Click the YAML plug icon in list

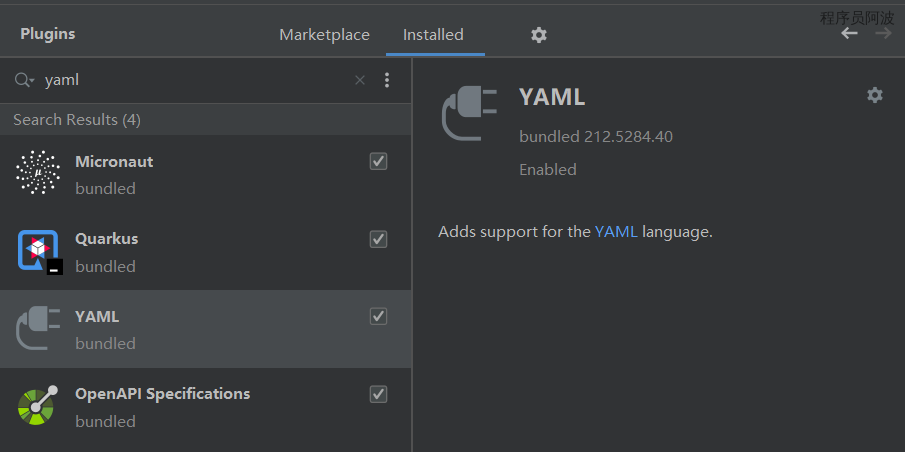[38, 329]
